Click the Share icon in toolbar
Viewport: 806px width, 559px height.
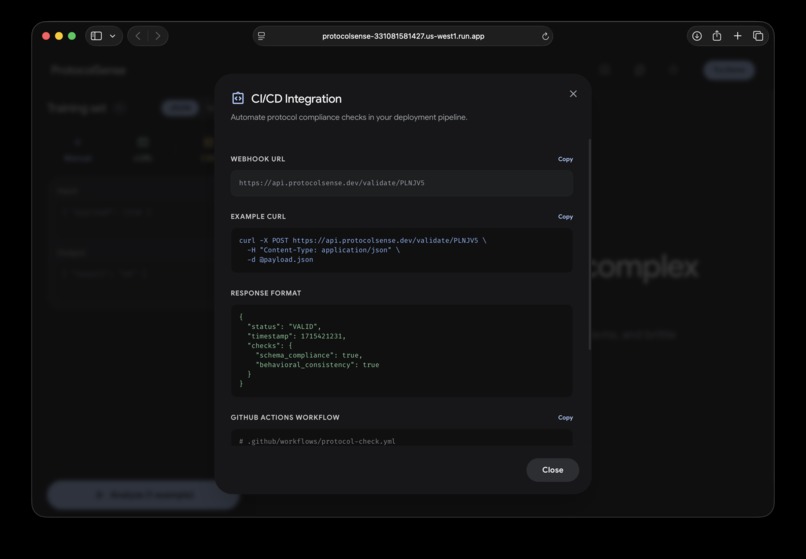[x=717, y=36]
